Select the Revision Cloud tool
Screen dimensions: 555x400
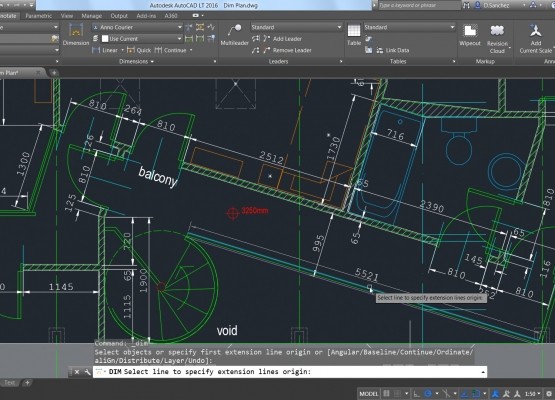click(497, 39)
